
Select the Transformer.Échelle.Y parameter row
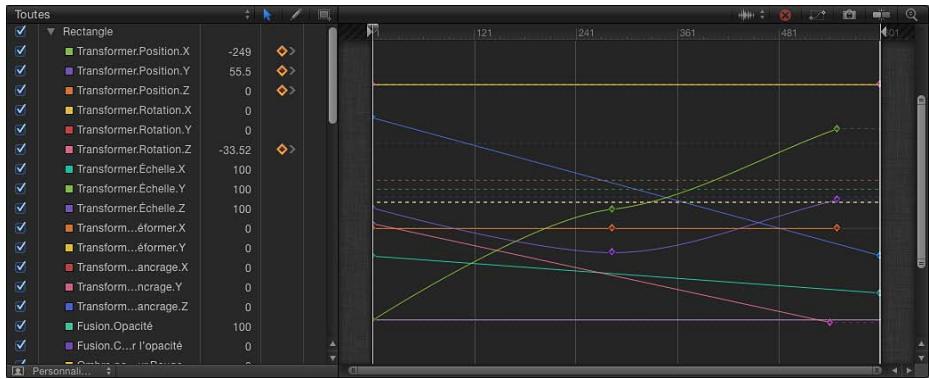(x=172, y=189)
